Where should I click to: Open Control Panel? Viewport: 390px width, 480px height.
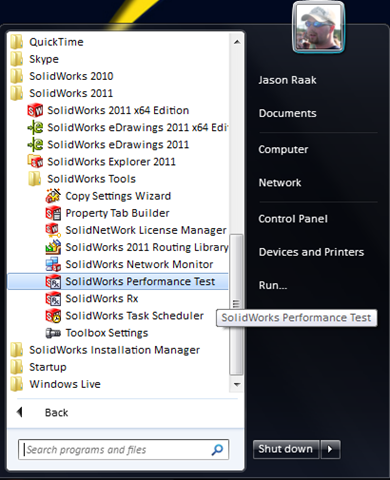coord(293,219)
